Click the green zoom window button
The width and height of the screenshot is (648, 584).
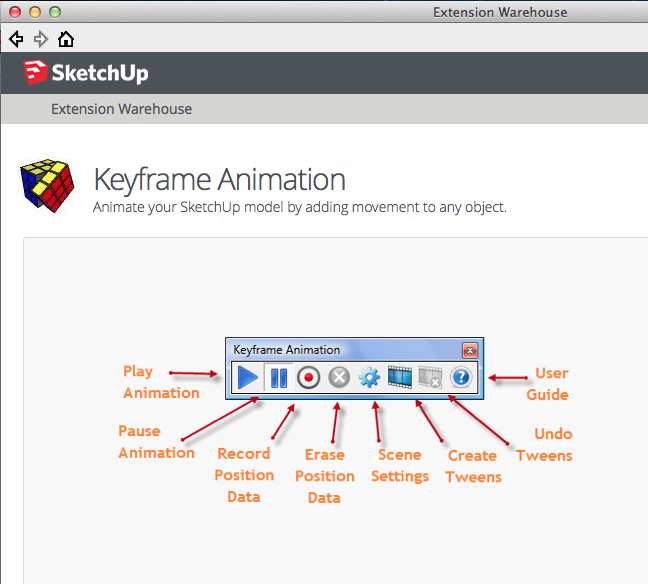[55, 12]
